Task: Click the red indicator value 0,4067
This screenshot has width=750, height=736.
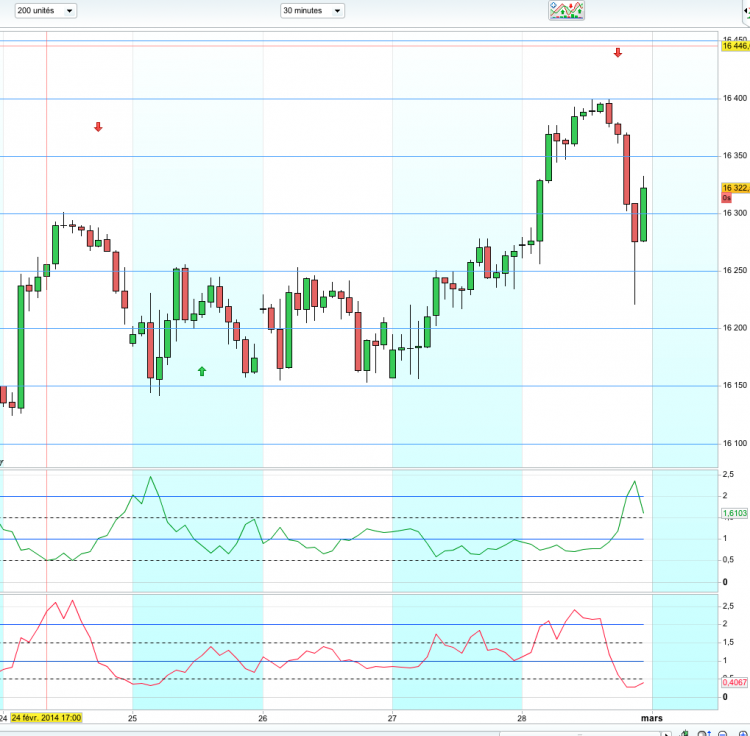Action: click(734, 682)
